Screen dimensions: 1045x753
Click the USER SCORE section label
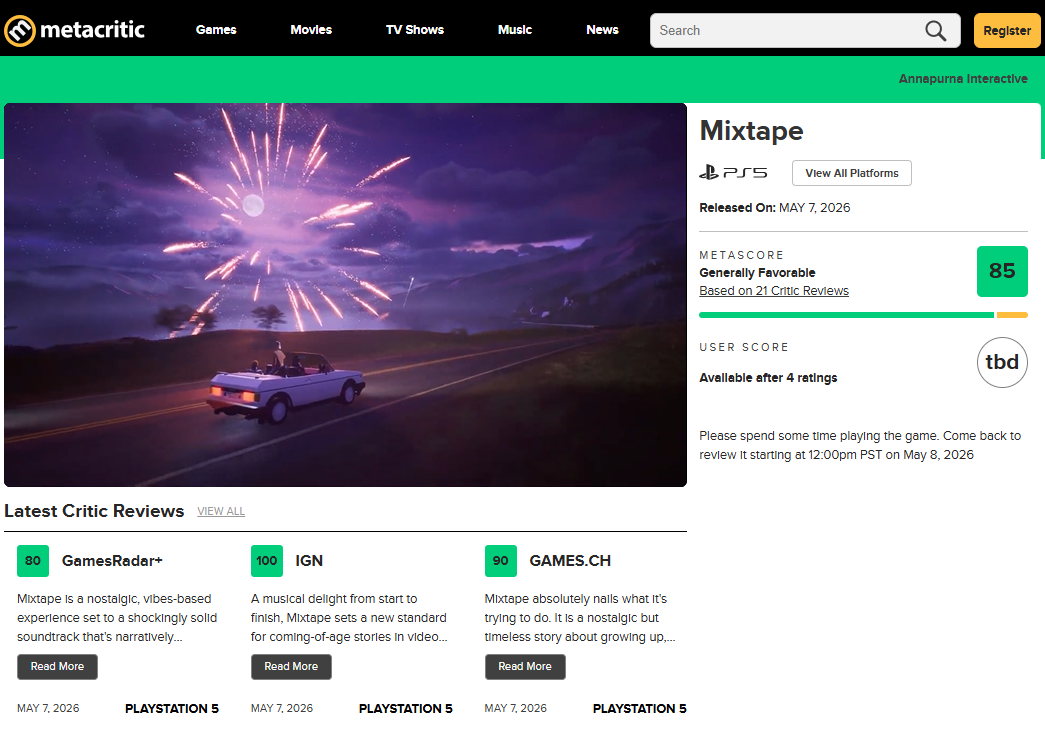point(744,347)
